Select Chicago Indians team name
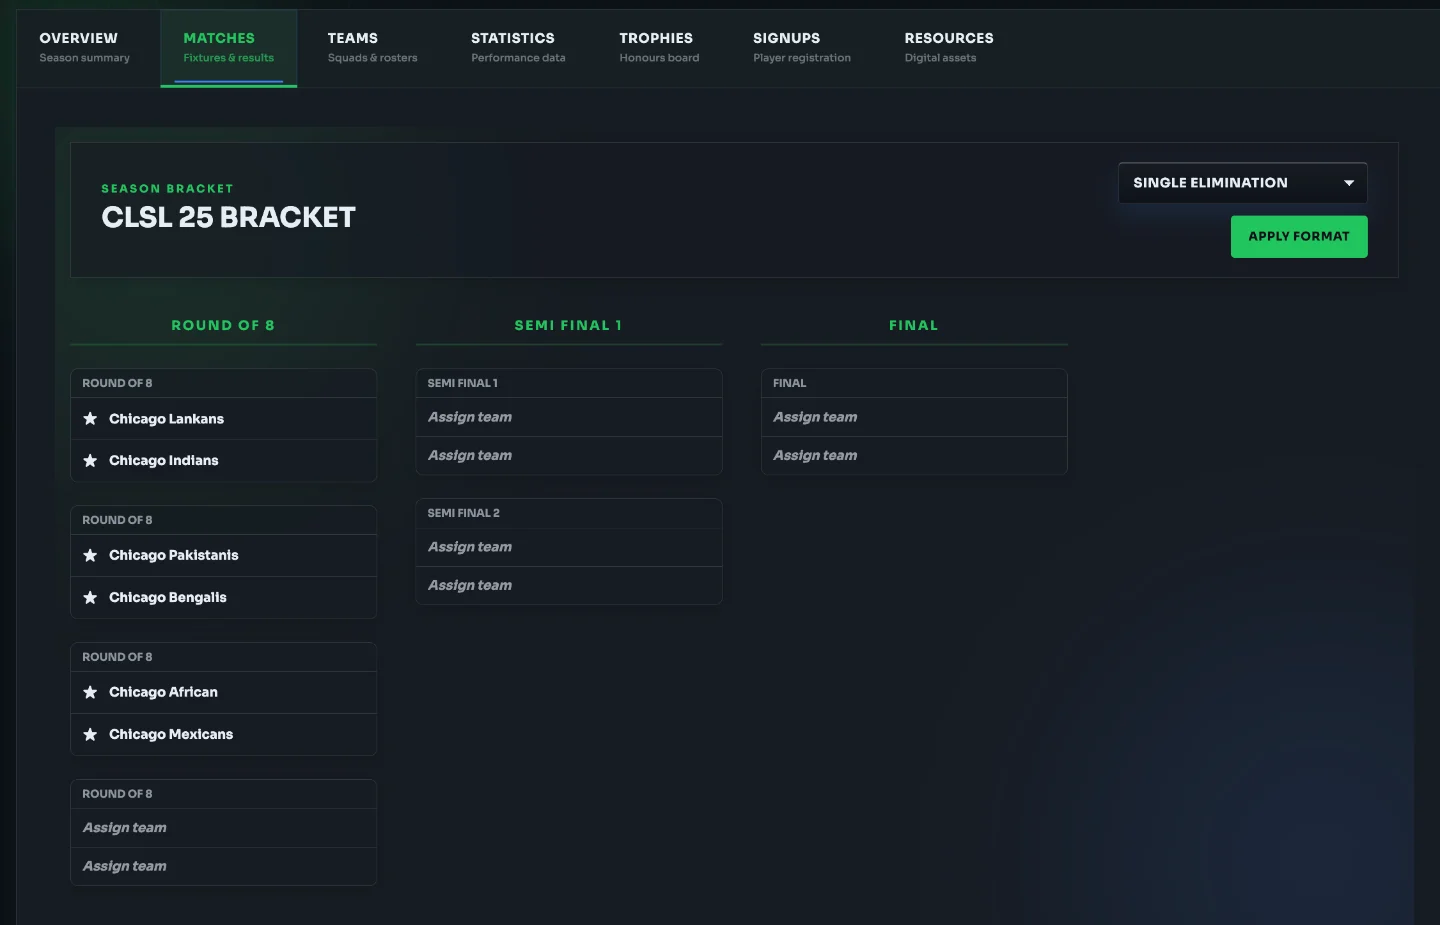Image resolution: width=1440 pixels, height=925 pixels. [x=163, y=461]
